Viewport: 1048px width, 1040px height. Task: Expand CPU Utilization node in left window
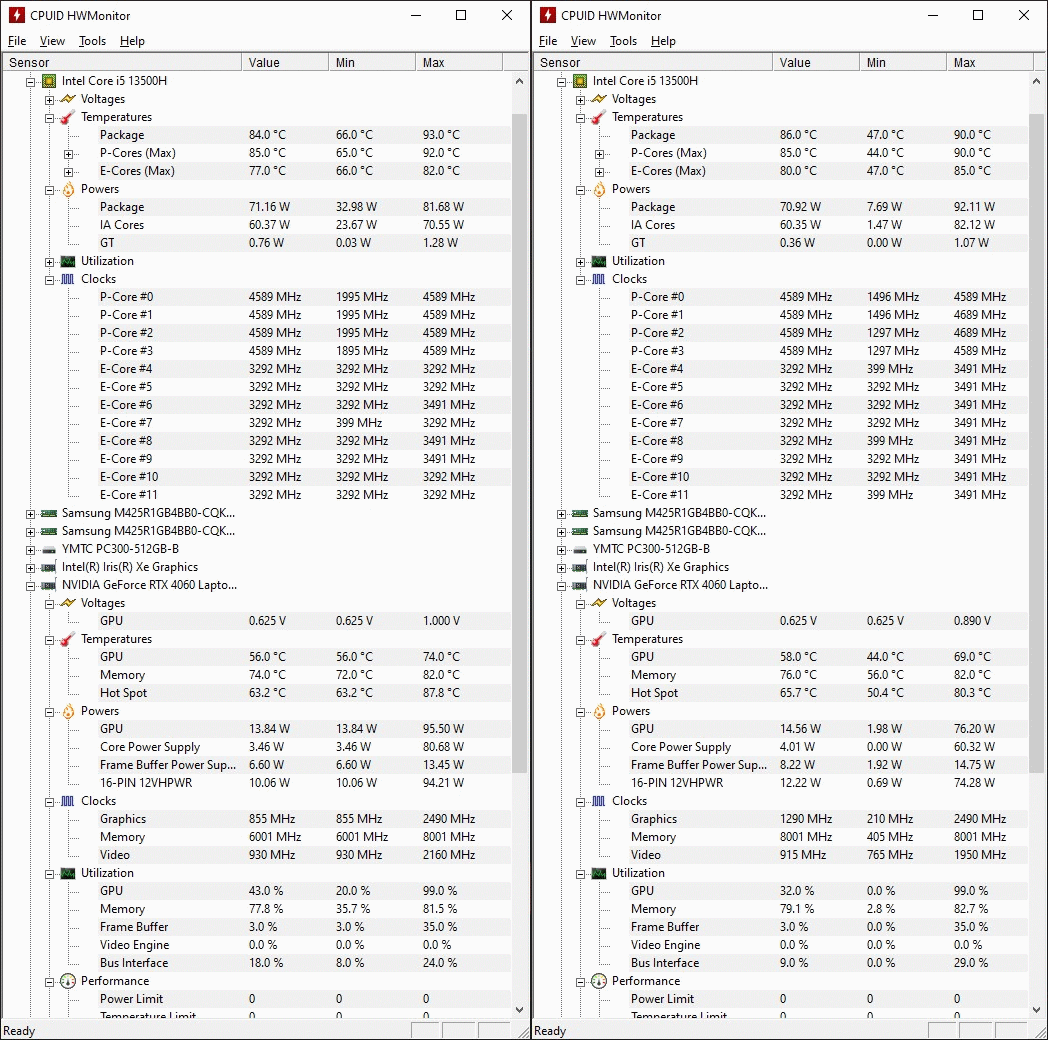[x=49, y=262]
